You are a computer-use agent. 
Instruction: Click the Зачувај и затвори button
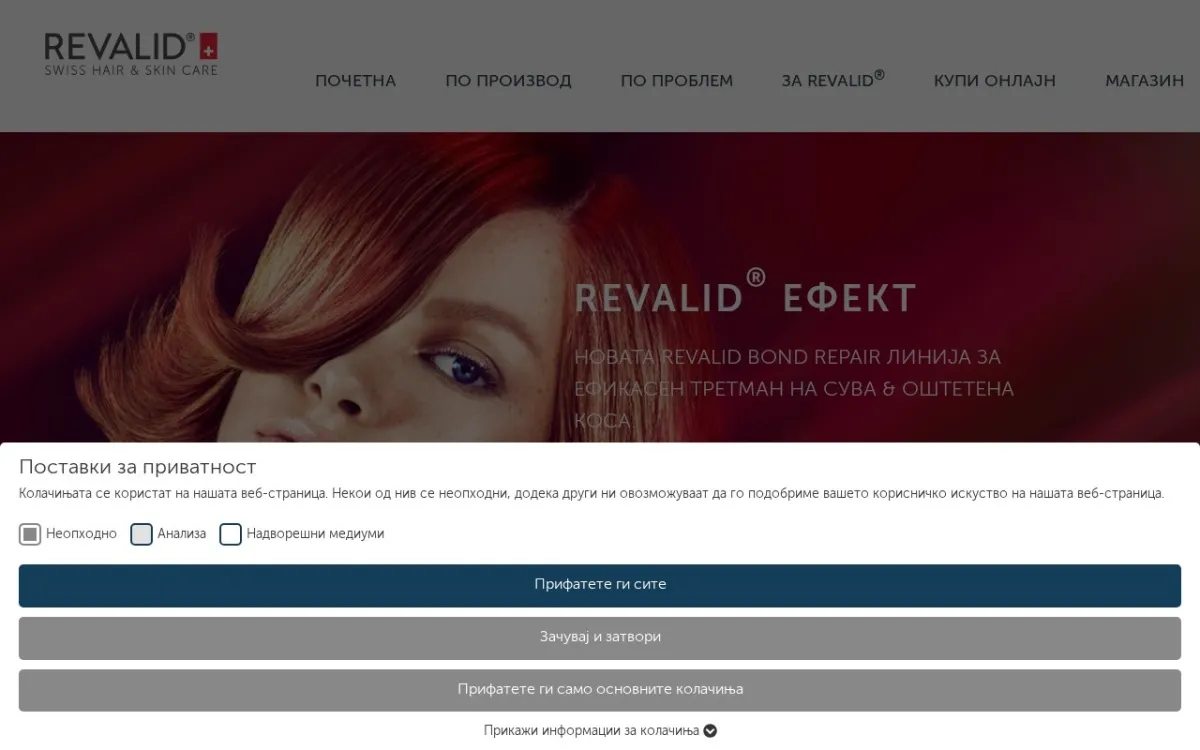coord(600,637)
